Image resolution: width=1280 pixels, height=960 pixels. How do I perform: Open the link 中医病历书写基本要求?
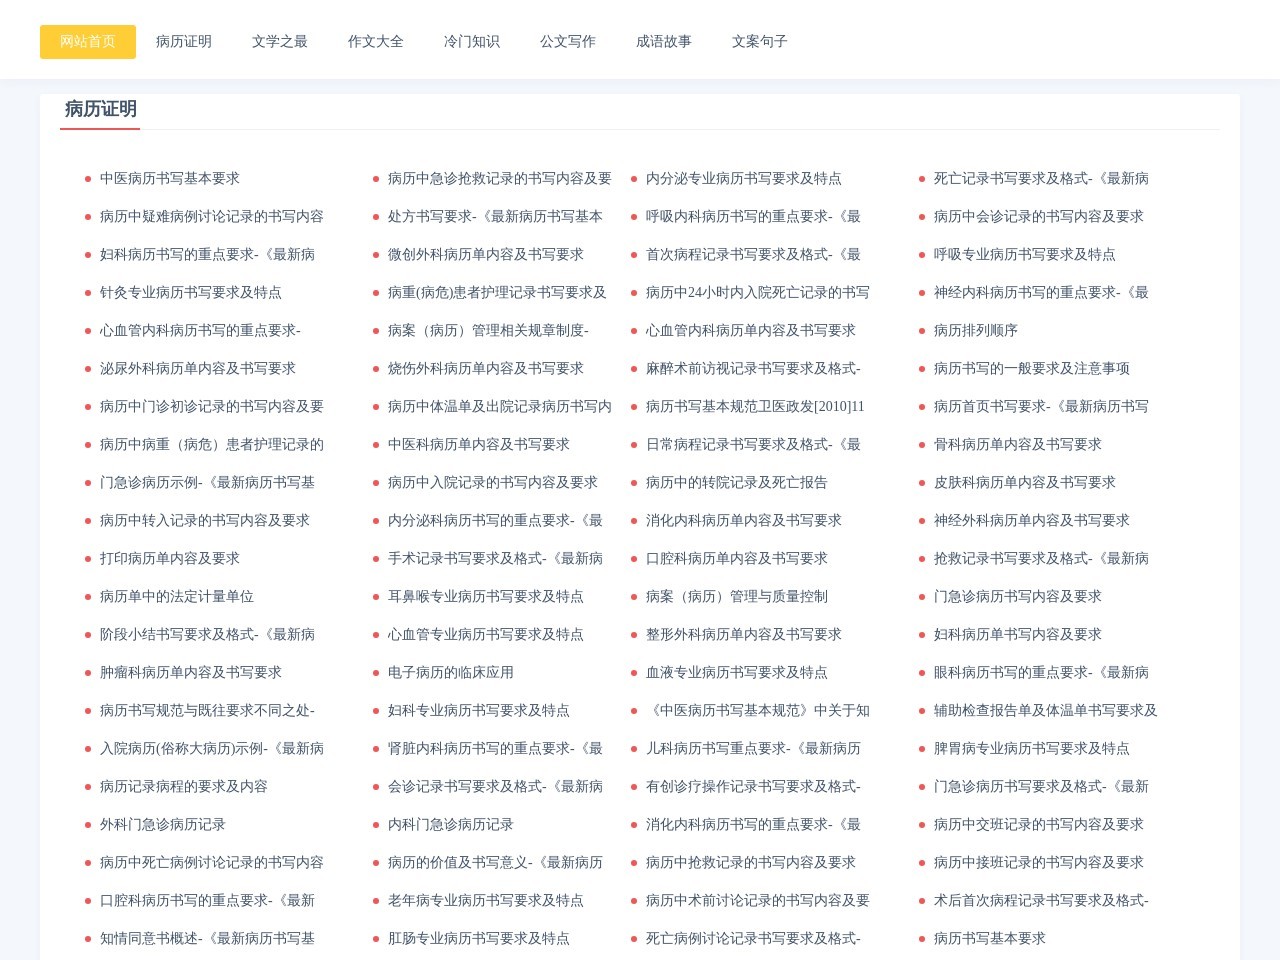(x=170, y=179)
